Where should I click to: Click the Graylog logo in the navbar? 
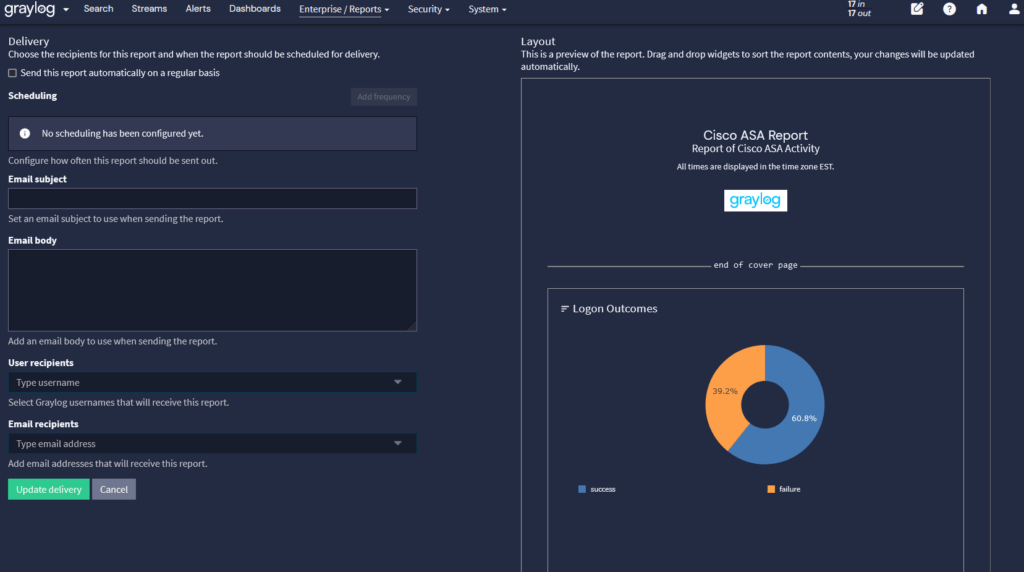pos(31,9)
